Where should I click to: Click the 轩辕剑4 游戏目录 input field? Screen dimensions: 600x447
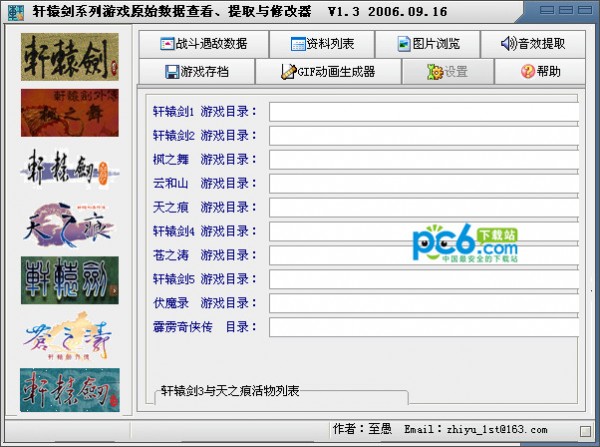pyautogui.click(x=424, y=231)
